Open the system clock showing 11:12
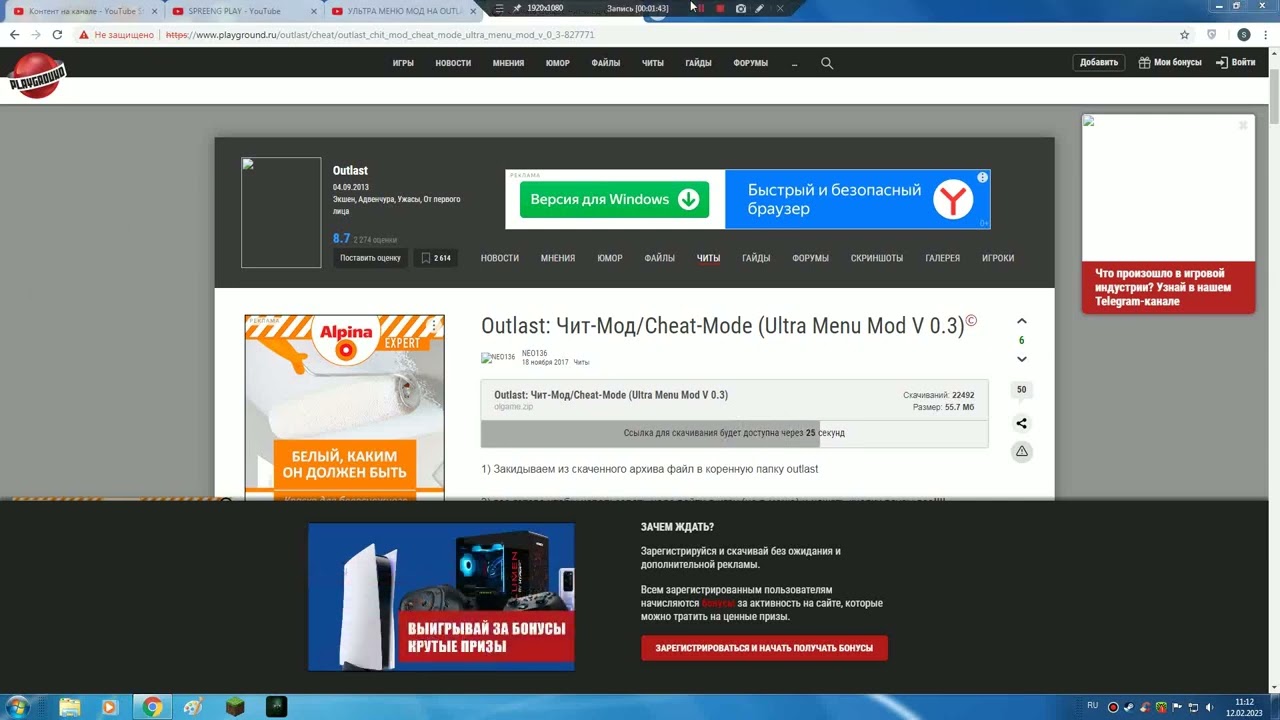This screenshot has height=720, width=1280. (x=1244, y=707)
